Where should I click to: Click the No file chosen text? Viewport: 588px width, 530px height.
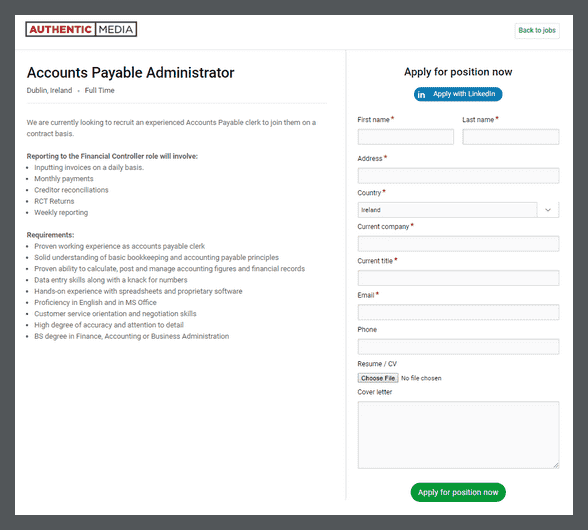point(421,378)
